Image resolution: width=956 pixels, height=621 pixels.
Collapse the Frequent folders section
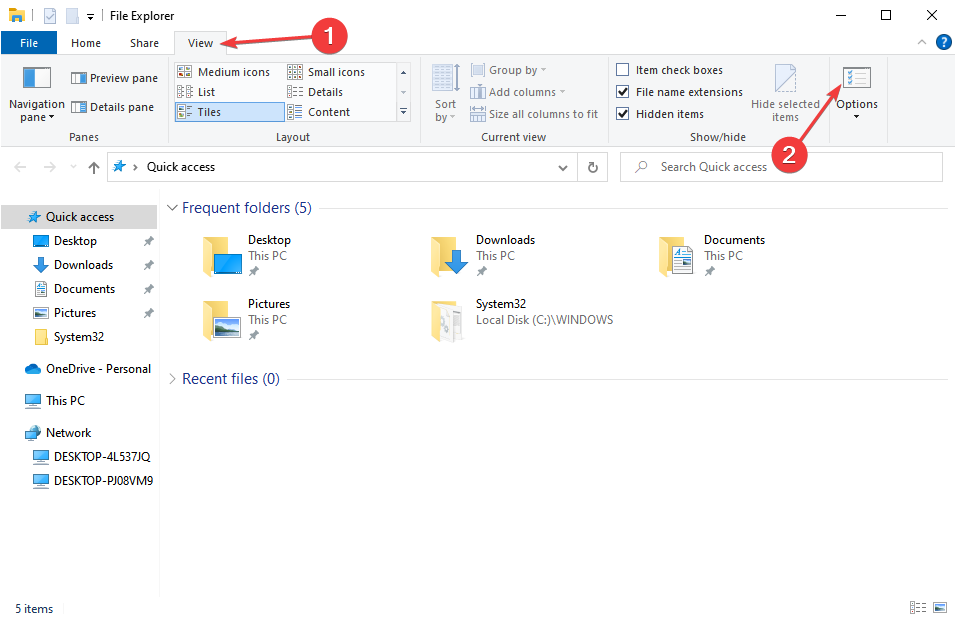click(172, 207)
